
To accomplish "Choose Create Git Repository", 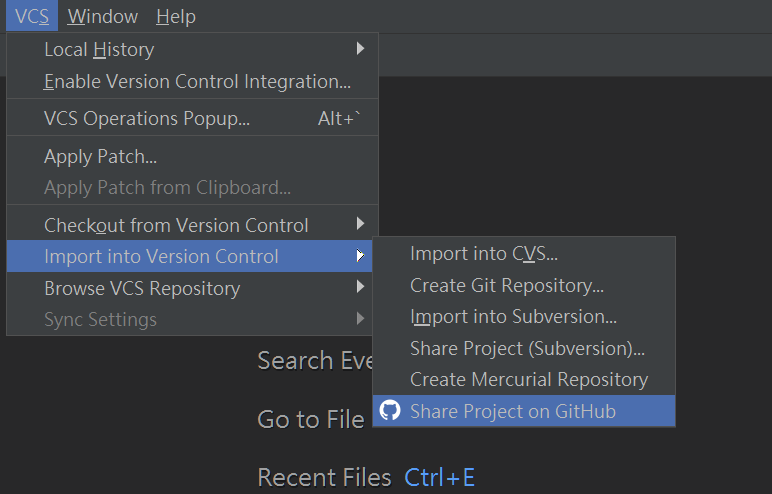I will pos(507,285).
